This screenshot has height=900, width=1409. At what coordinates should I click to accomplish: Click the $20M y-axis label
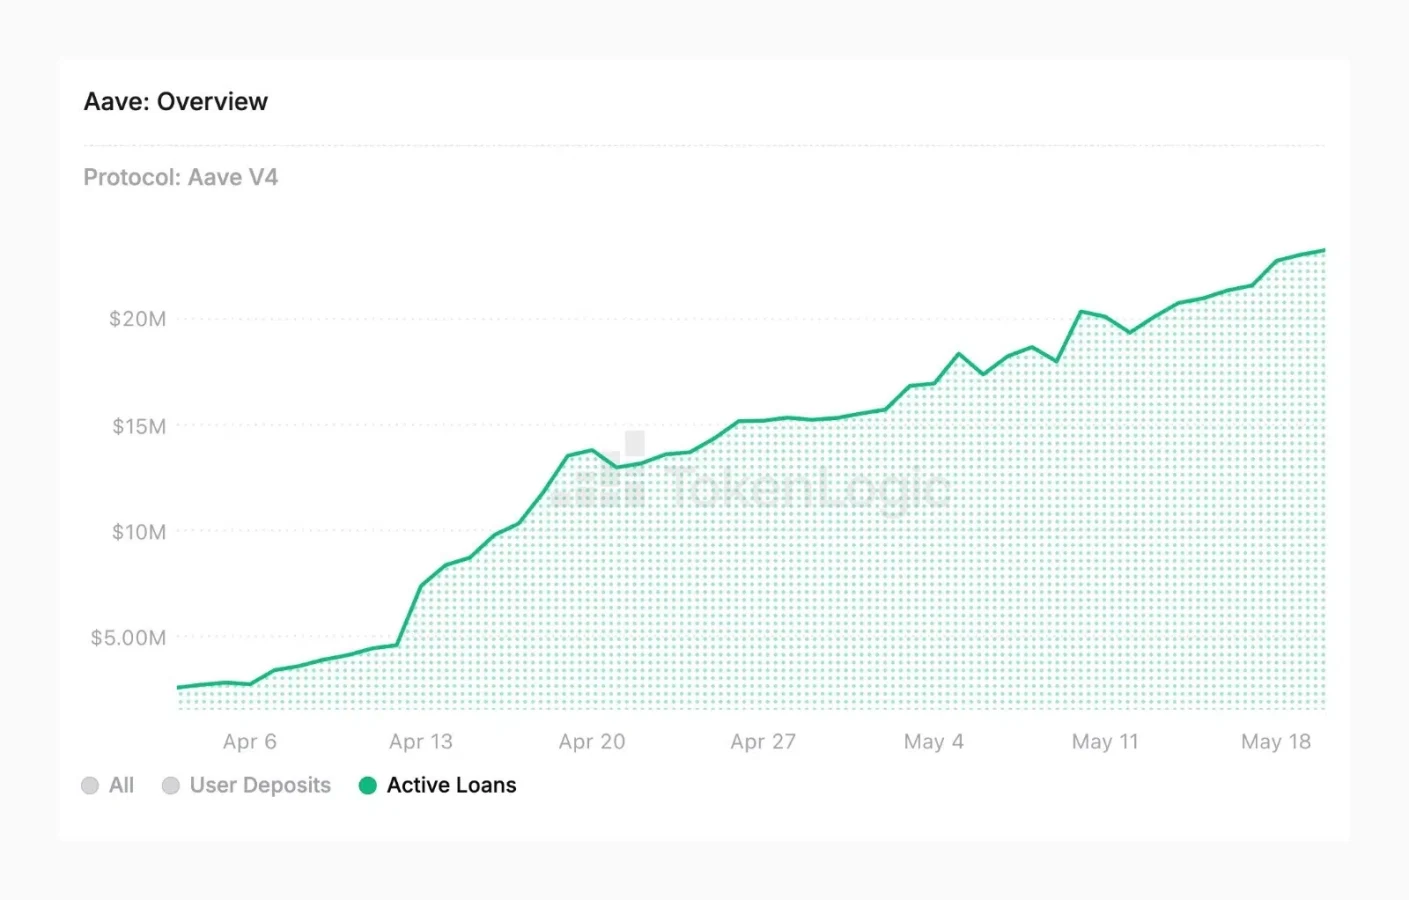[138, 319]
